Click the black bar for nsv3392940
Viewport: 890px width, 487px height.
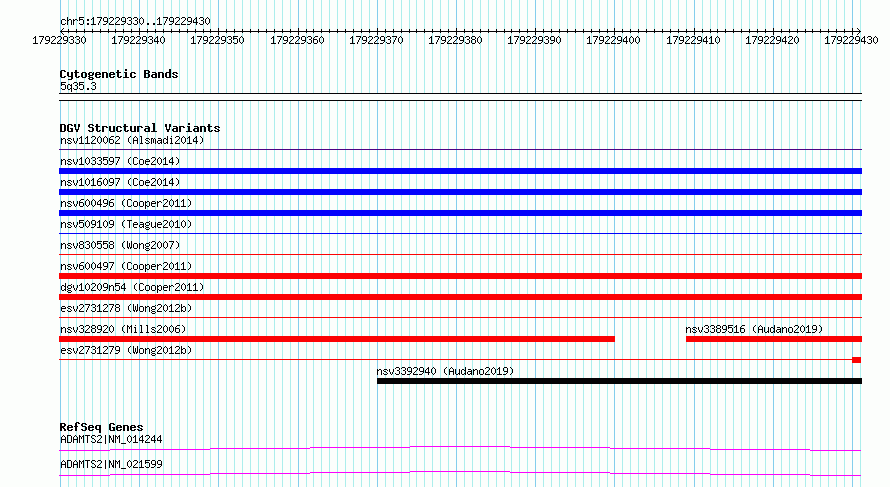pyautogui.click(x=619, y=381)
